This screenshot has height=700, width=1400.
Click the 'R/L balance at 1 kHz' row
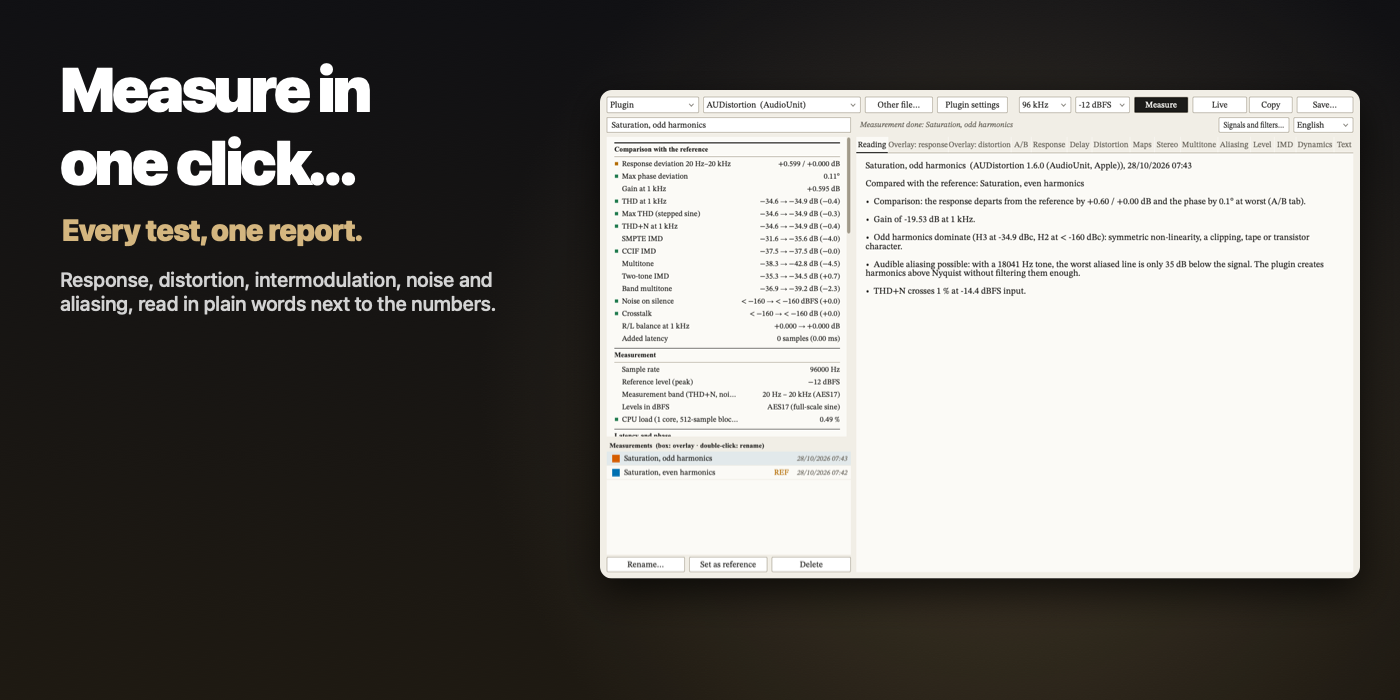pyautogui.click(x=727, y=326)
